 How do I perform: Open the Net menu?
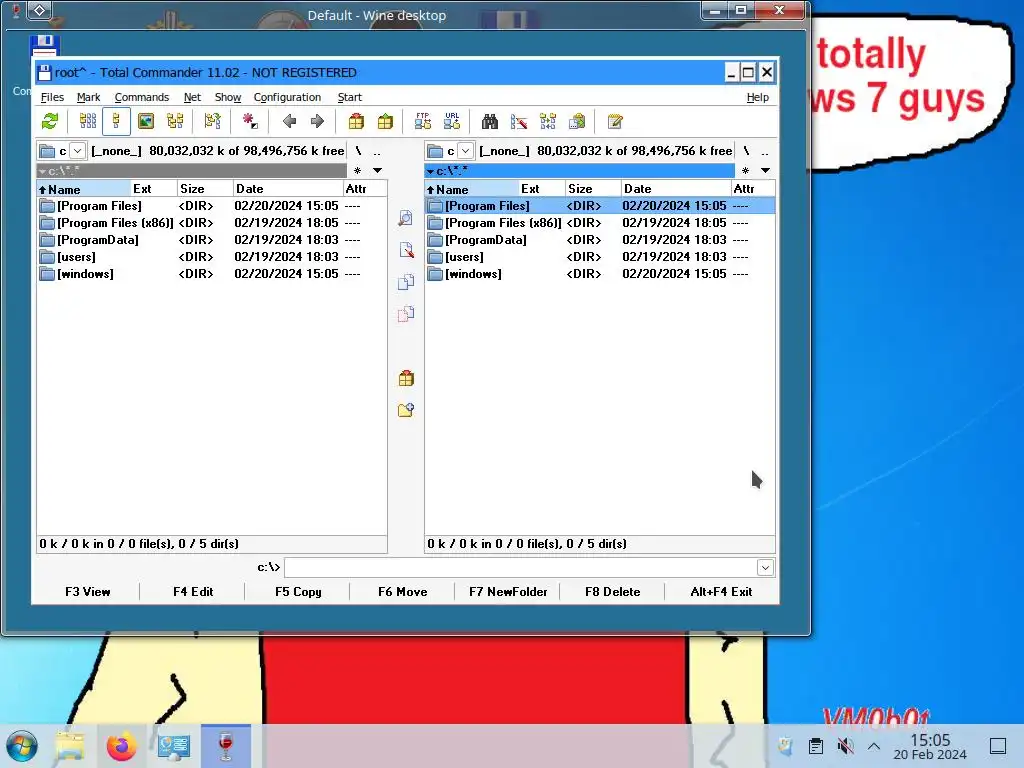192,97
